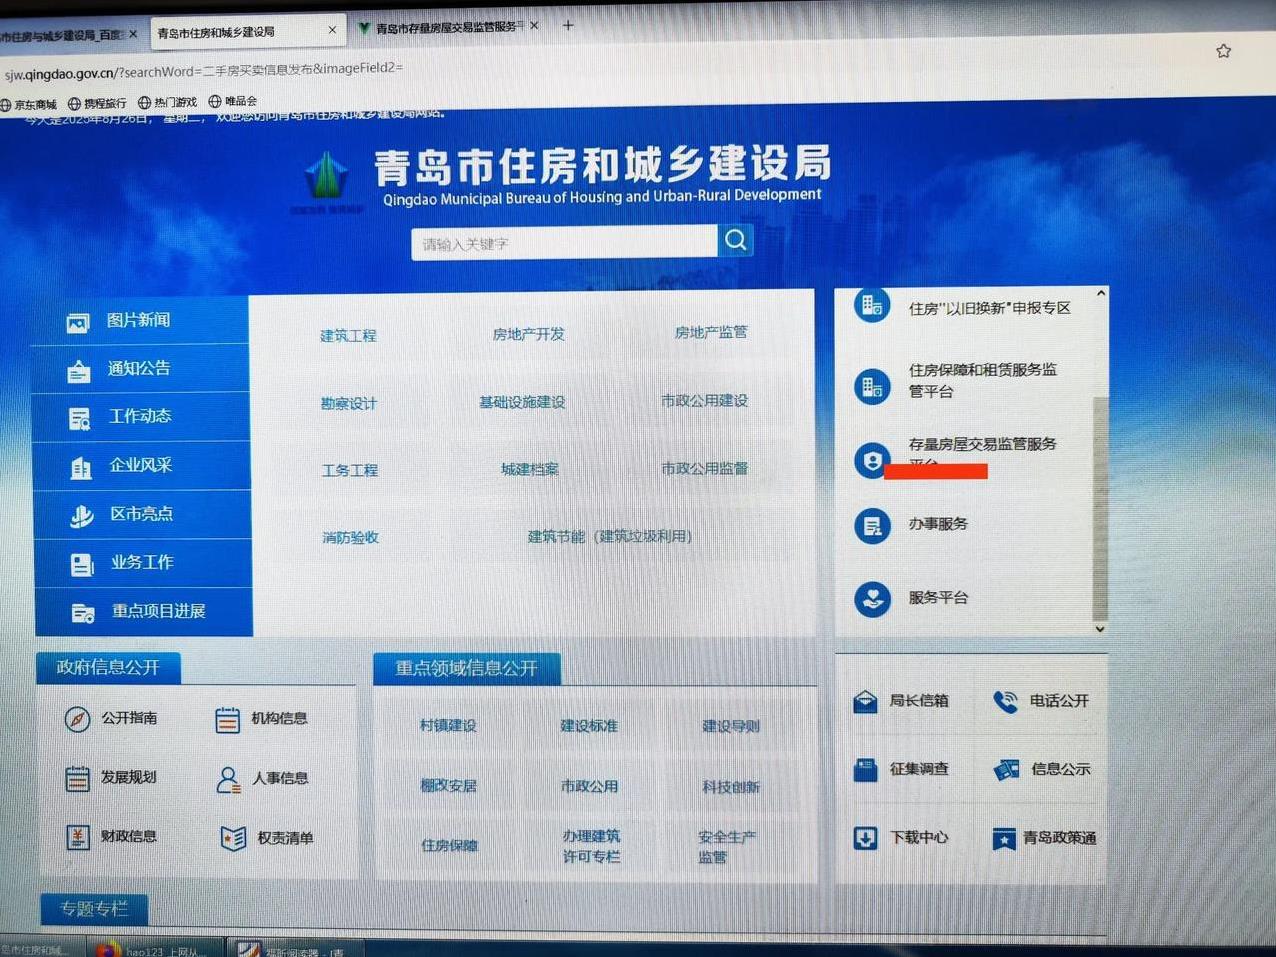This screenshot has height=957, width=1276.
Task: Open the 勘察设计 link
Action: pyautogui.click(x=349, y=404)
